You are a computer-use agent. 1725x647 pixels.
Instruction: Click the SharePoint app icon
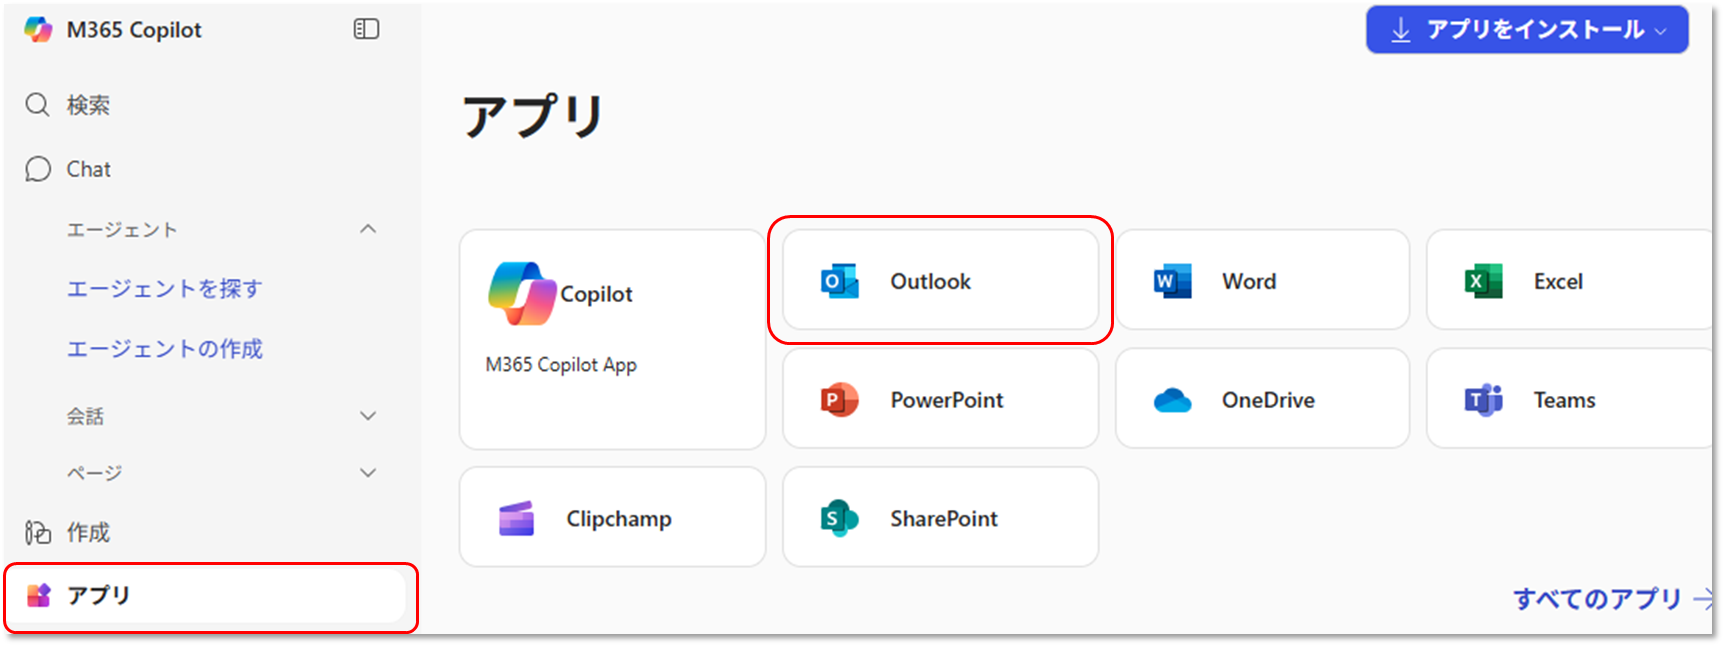pos(839,519)
